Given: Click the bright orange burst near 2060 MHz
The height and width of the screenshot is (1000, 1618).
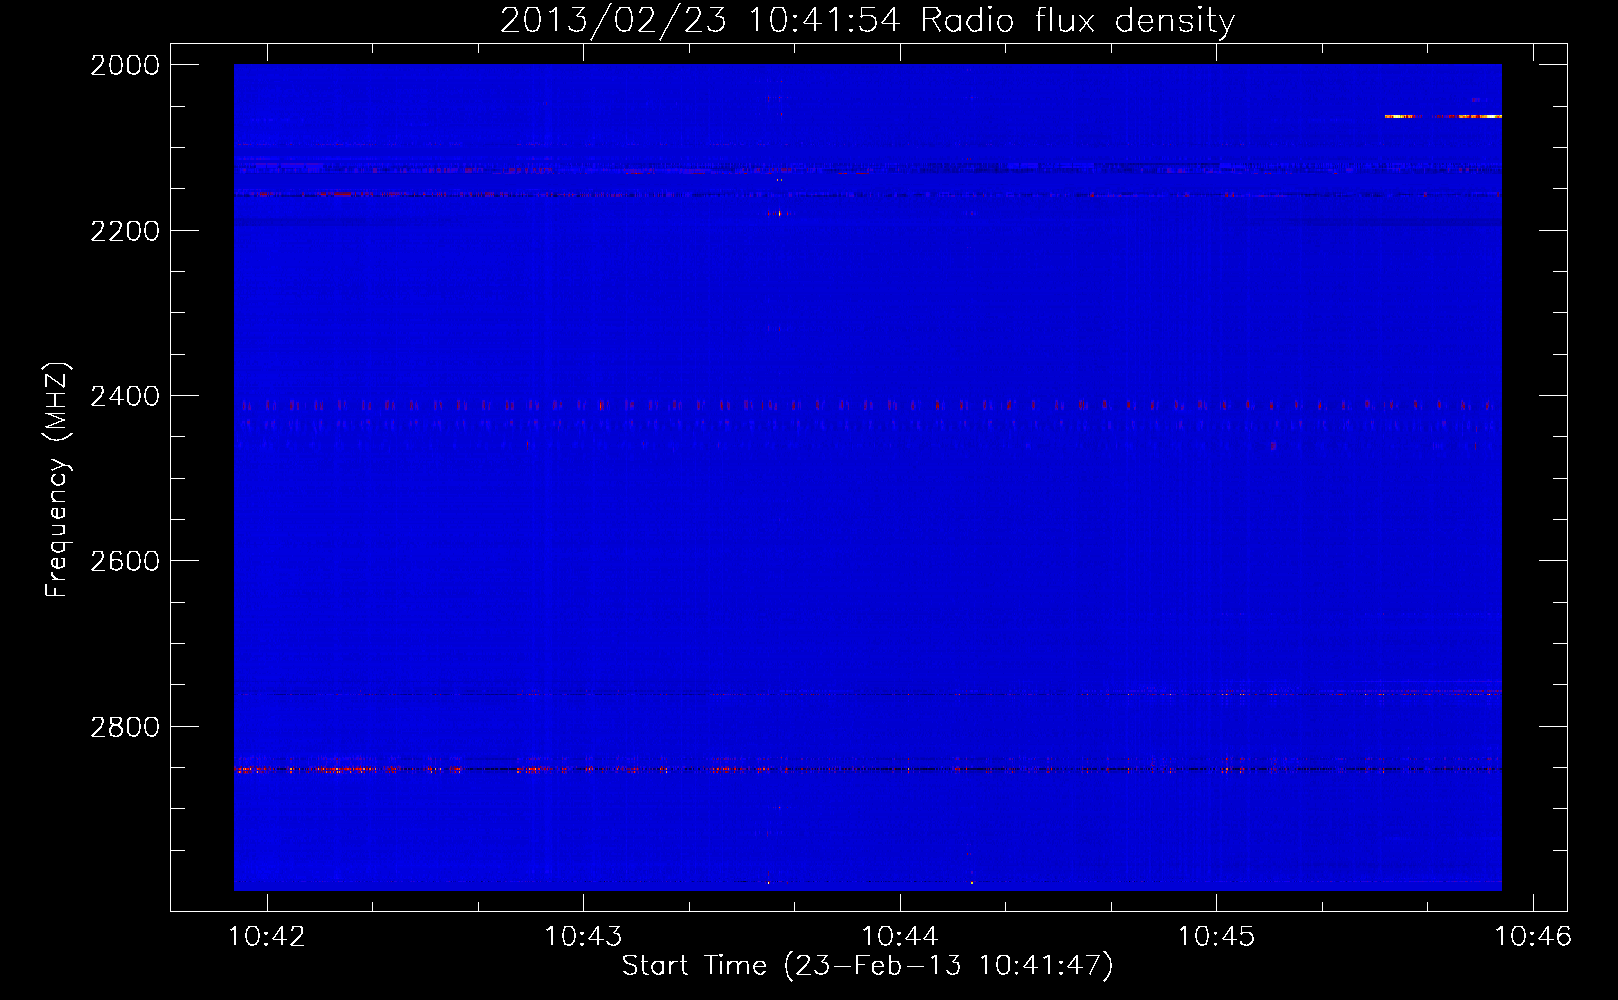Looking at the screenshot, I should point(1443,117).
